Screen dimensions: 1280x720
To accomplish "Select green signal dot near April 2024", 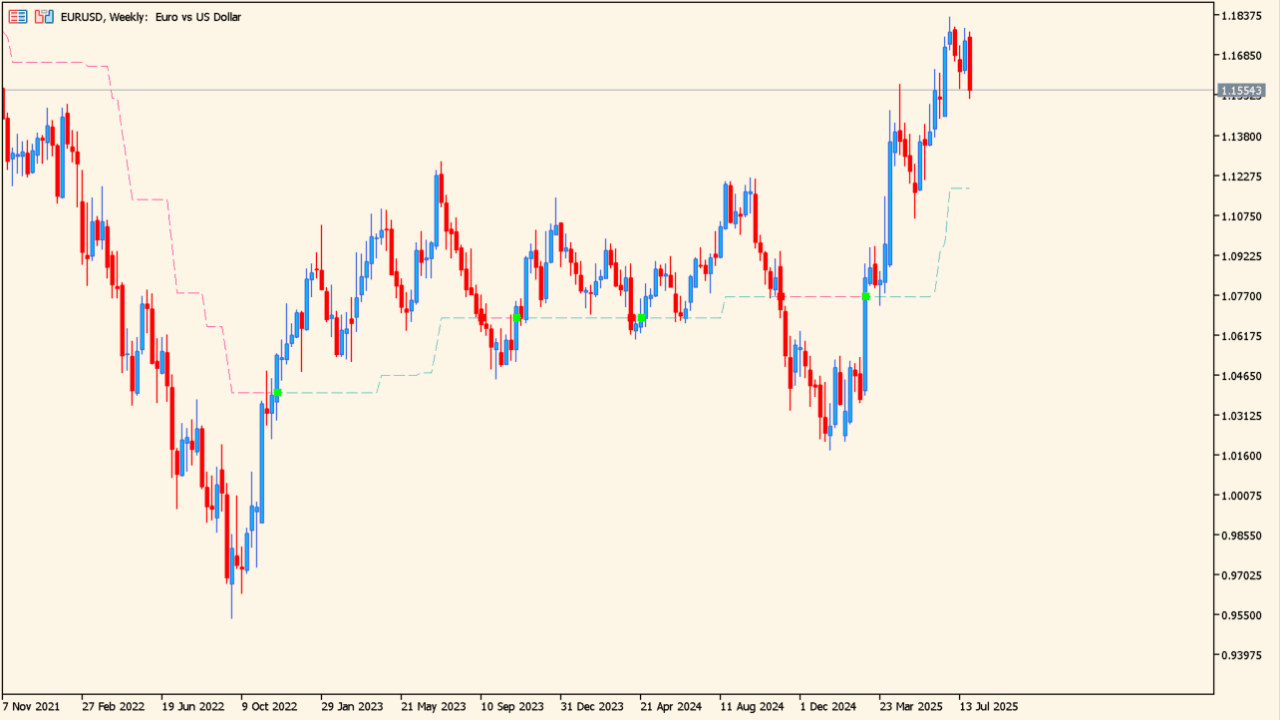I will [x=642, y=318].
